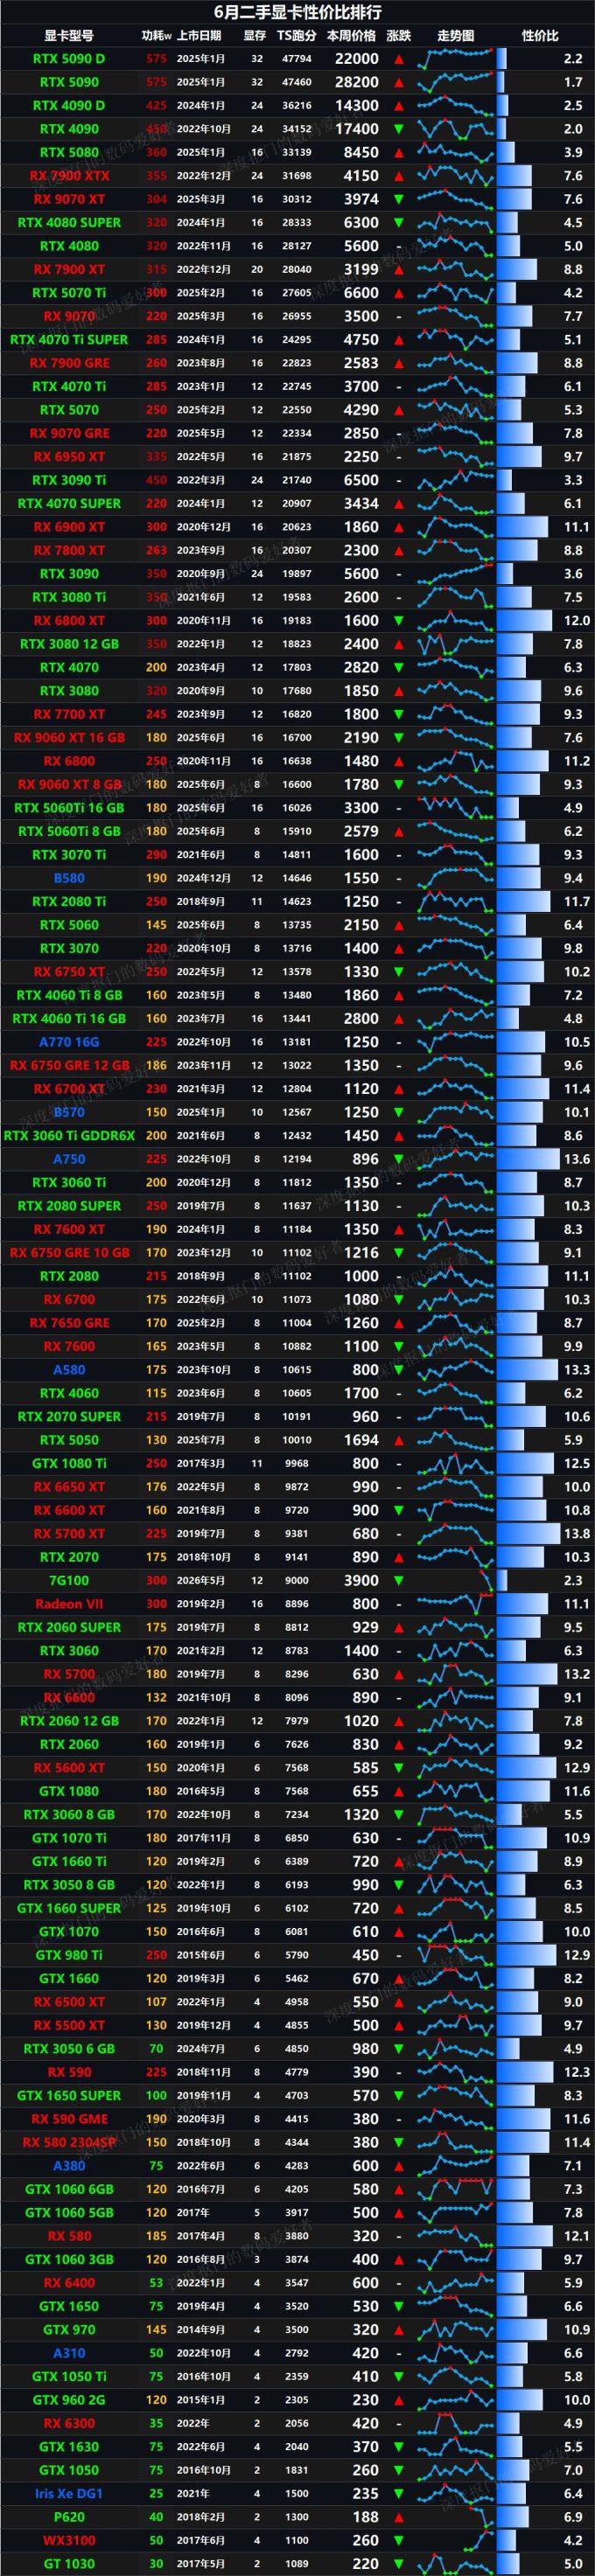Viewport: 595px width, 2576px height.
Task: Click the green down arrow in RX 7700 XT row
Action: point(399,714)
